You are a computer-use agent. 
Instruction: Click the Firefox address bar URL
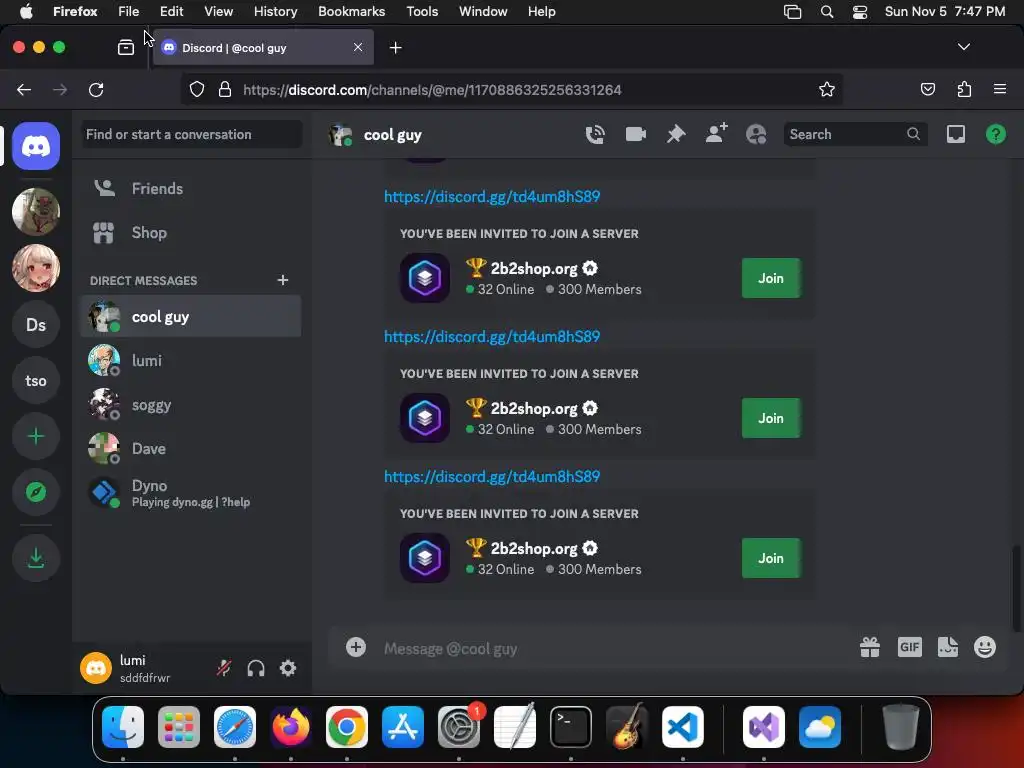[432, 89]
